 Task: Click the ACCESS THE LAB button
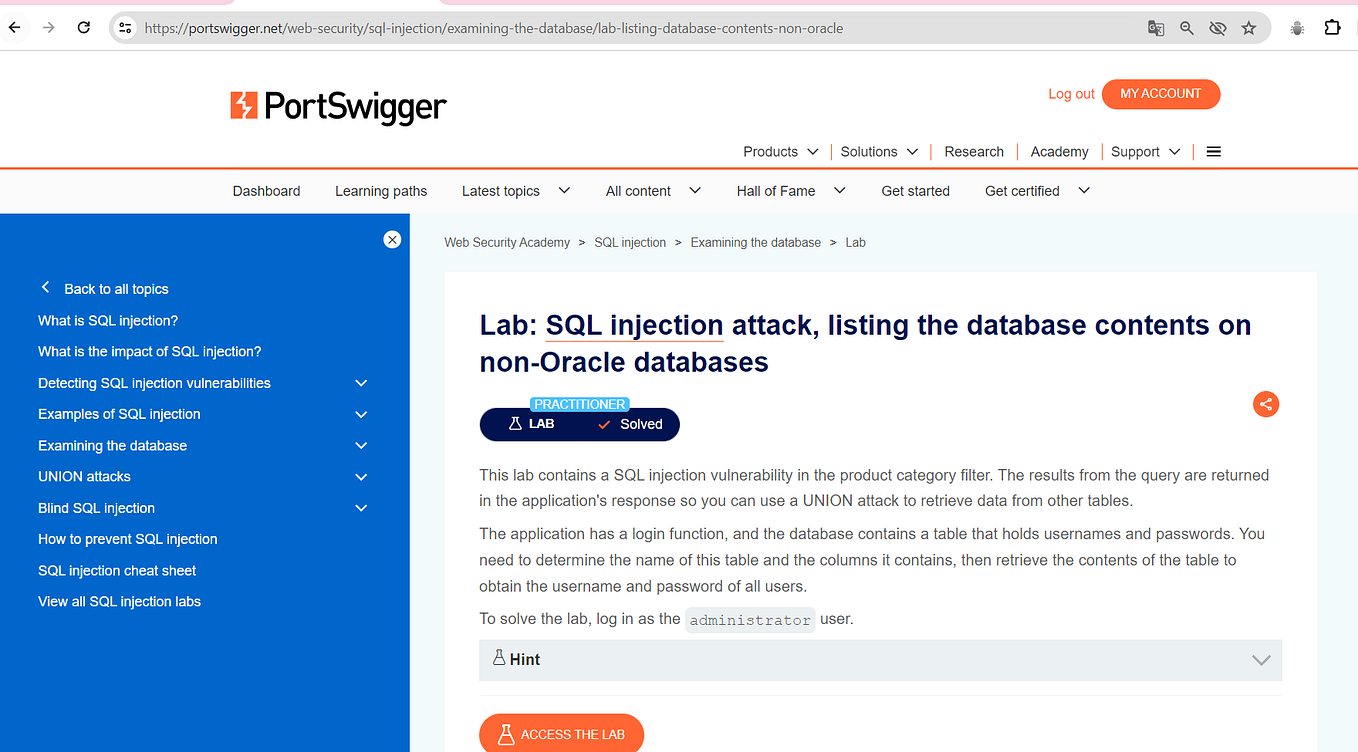pos(561,733)
